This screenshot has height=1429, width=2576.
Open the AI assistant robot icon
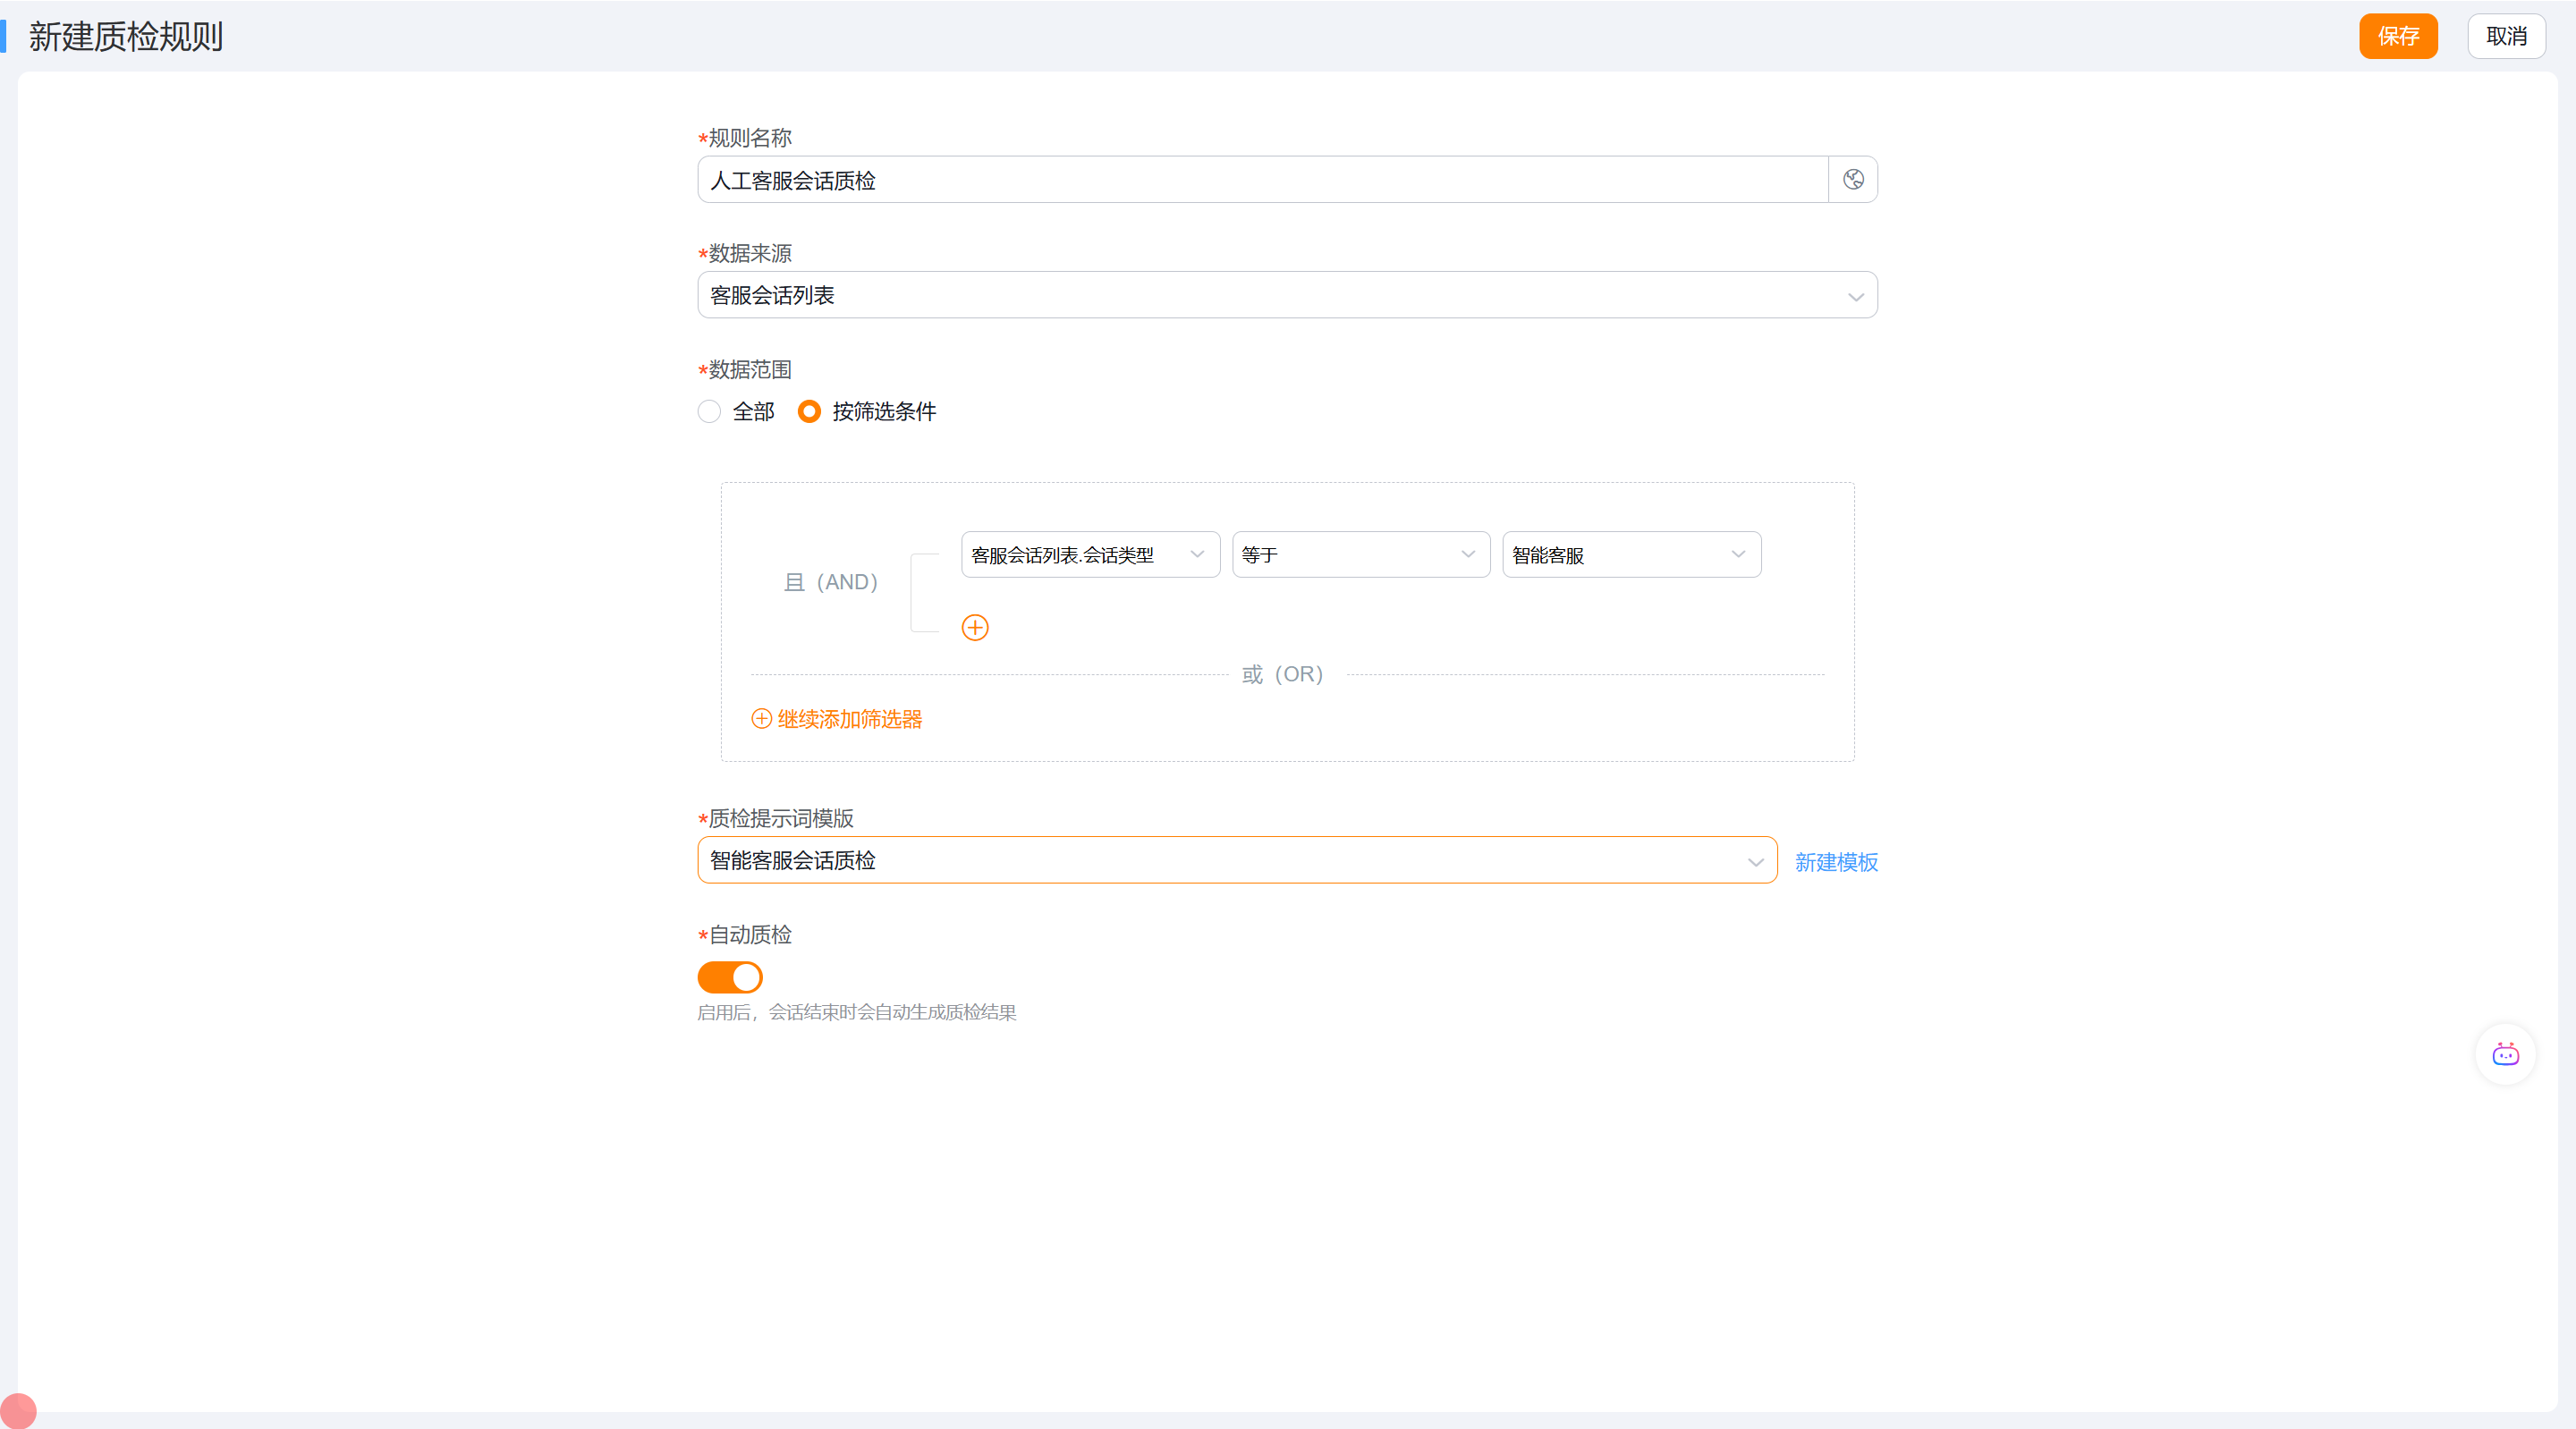[x=2505, y=1054]
